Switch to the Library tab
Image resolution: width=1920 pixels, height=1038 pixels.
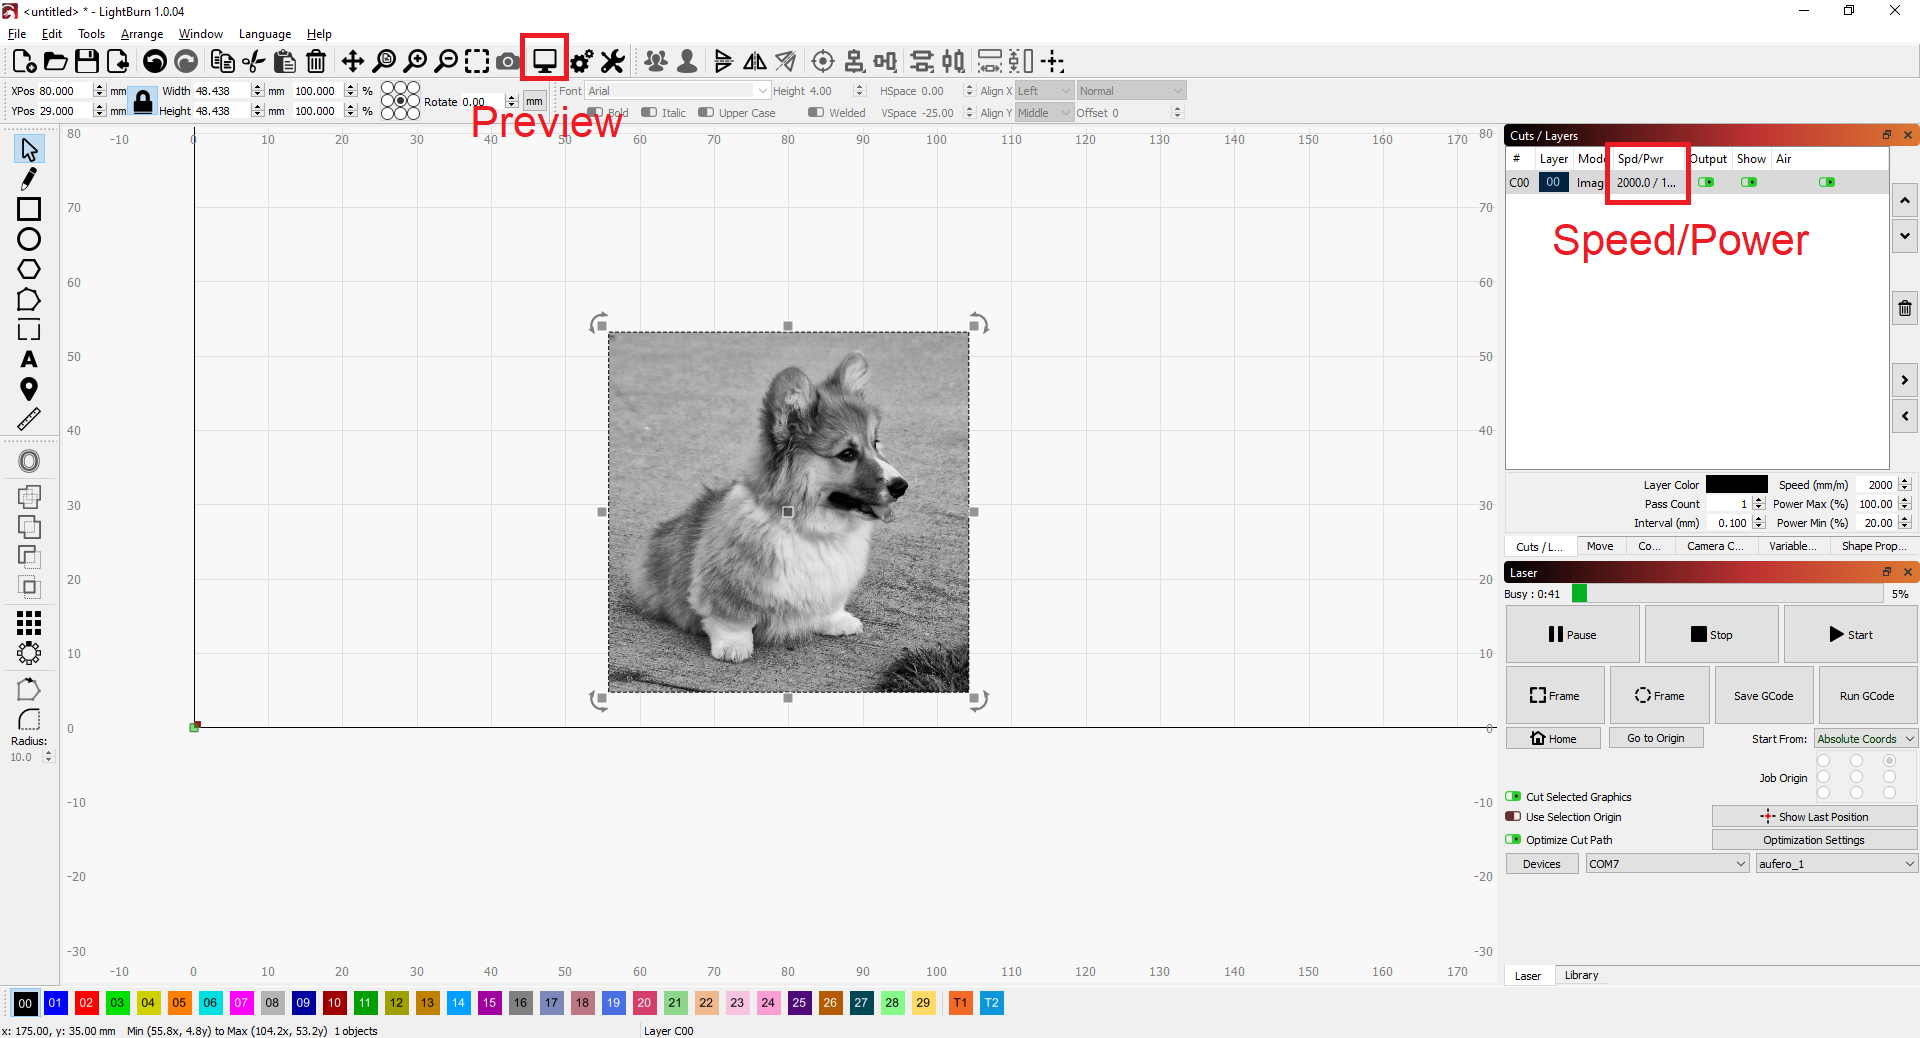1581,975
